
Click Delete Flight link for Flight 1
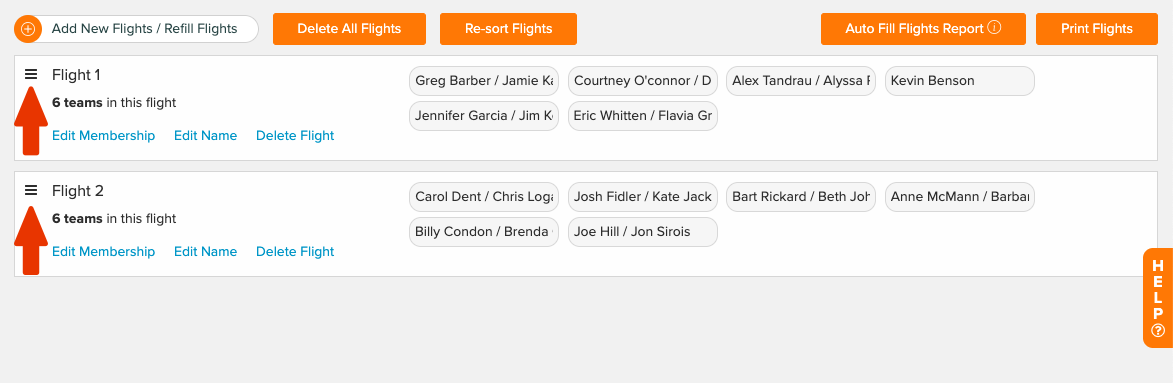coord(295,135)
